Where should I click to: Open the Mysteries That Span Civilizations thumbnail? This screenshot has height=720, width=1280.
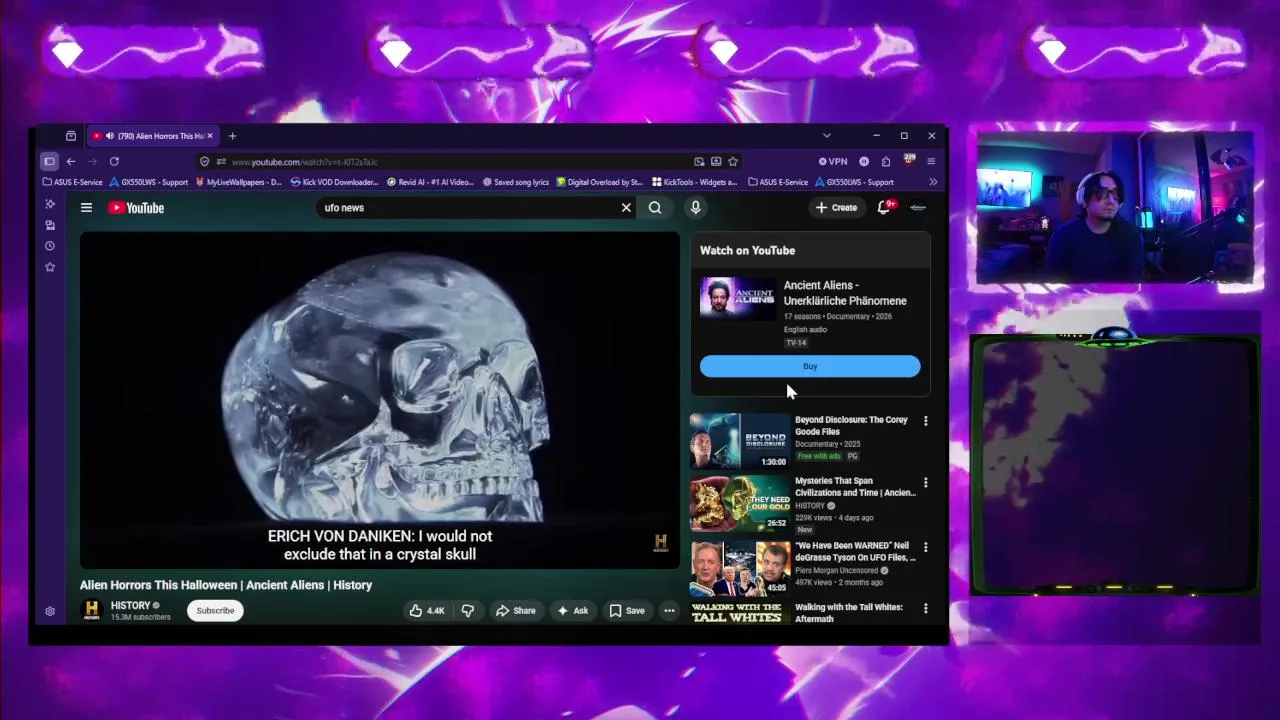[739, 503]
